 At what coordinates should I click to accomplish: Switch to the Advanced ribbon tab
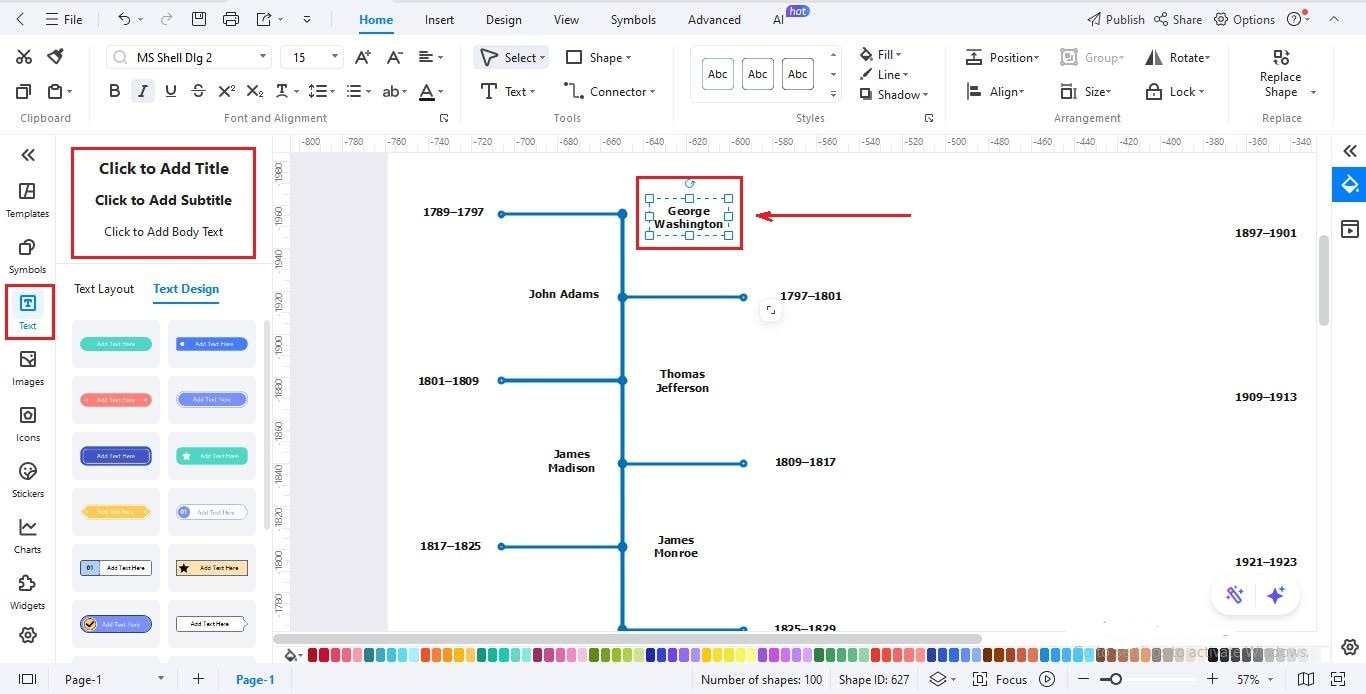pyautogui.click(x=713, y=19)
